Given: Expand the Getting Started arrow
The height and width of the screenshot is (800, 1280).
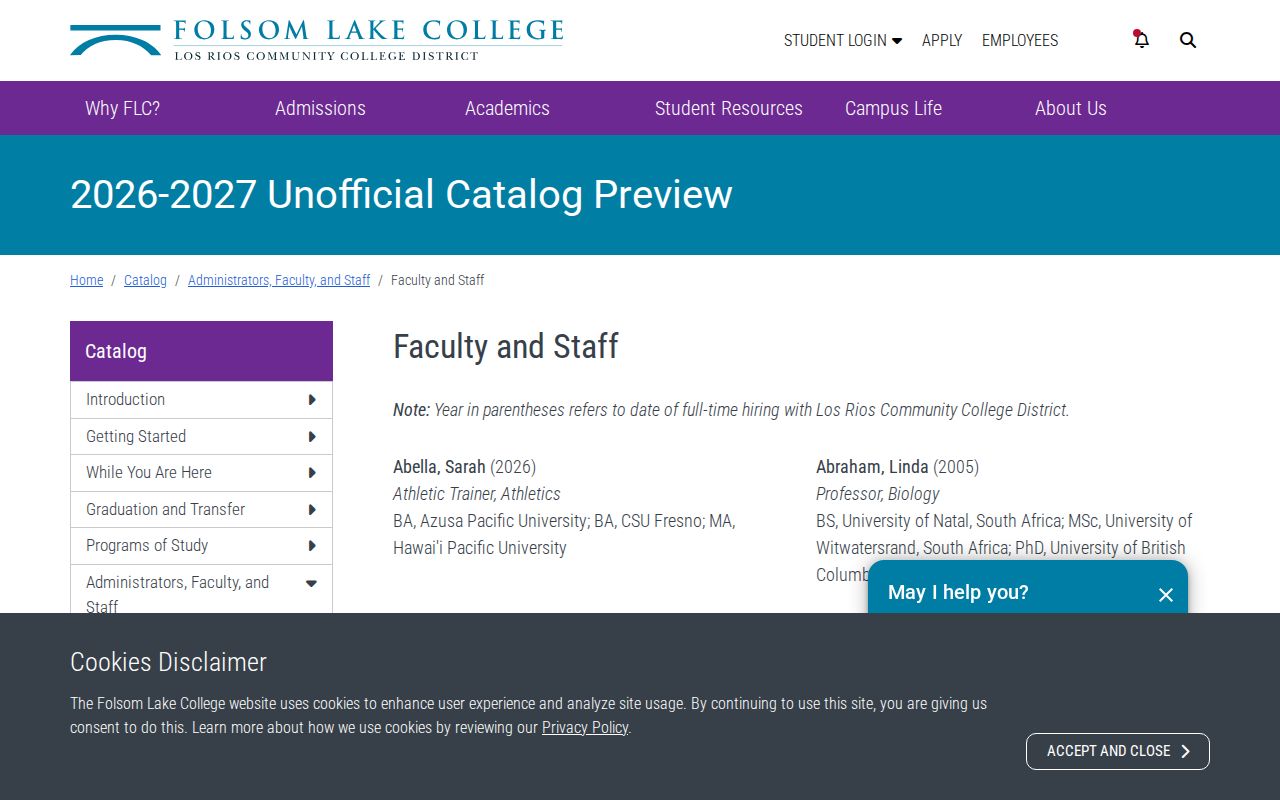Looking at the screenshot, I should (312, 437).
